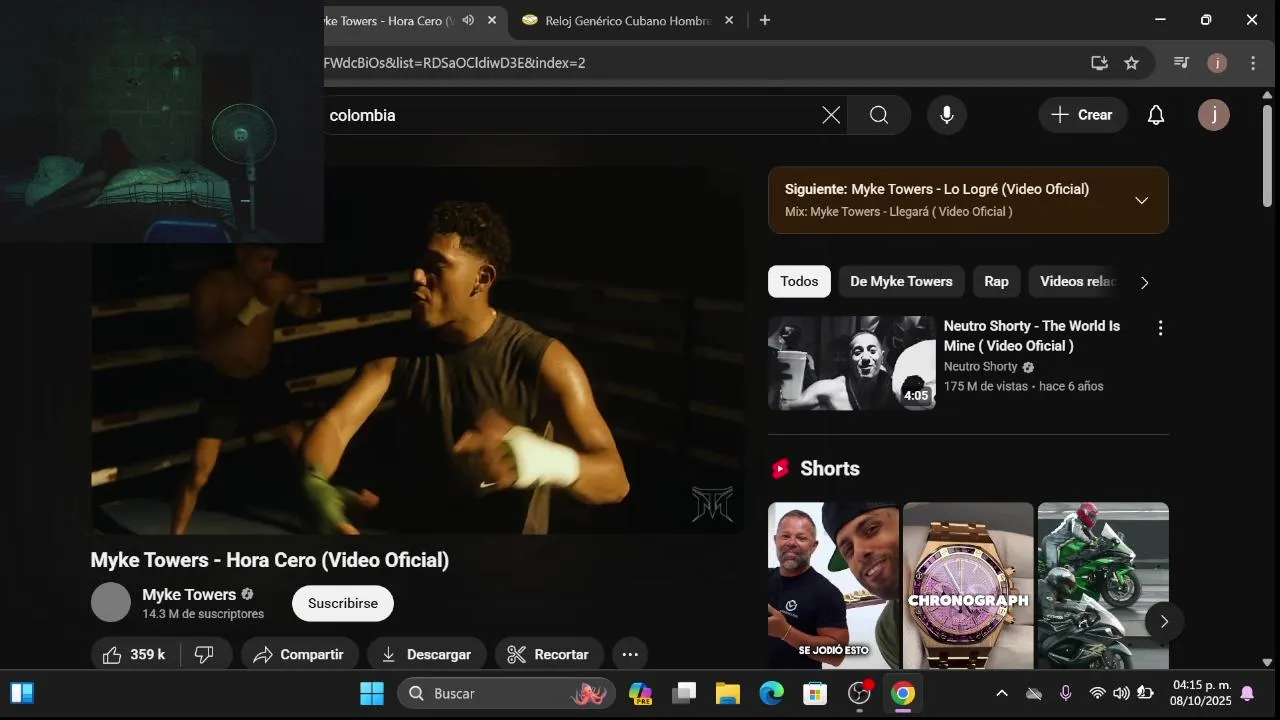Open the green motorcycle short
The image size is (1280, 720).
pos(1103,585)
